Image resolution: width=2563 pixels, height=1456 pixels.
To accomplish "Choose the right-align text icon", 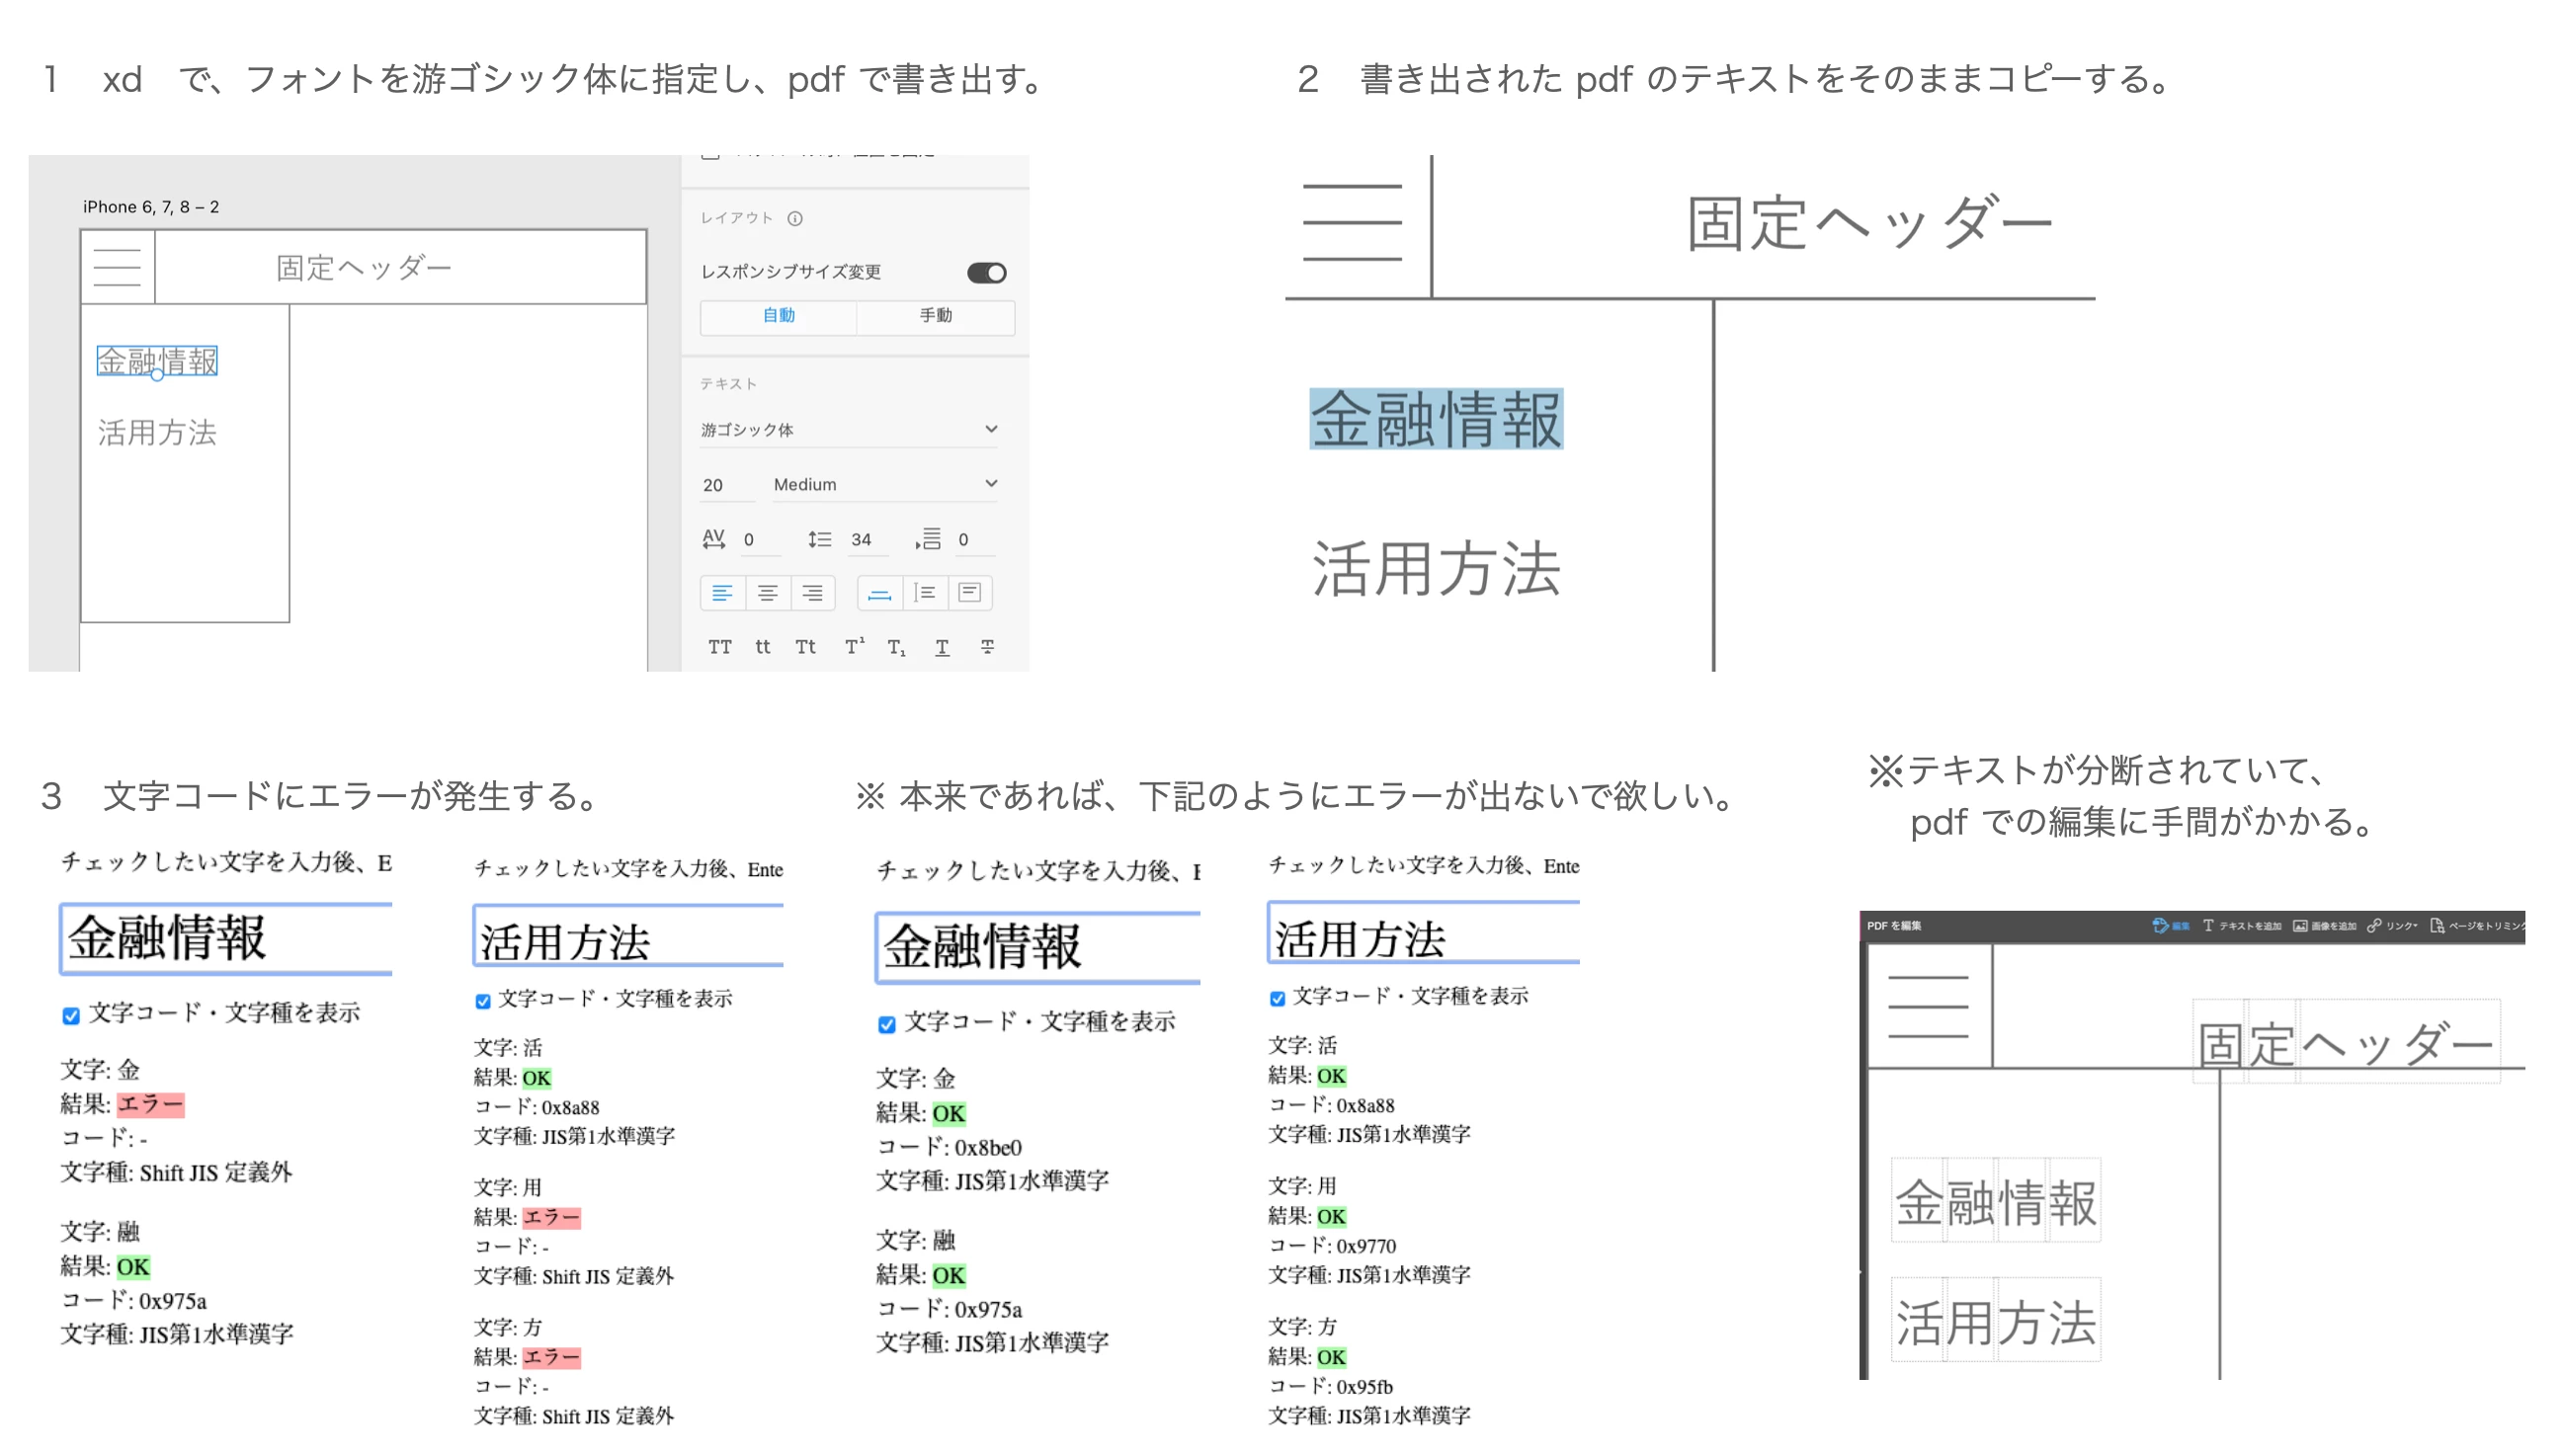I will tap(812, 593).
